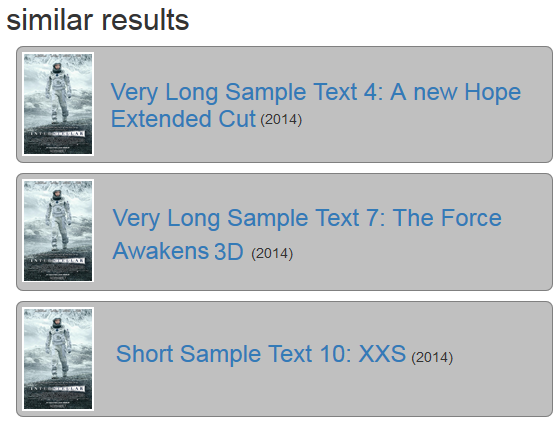
Task: Click the second result's movie poster
Action: pos(58,231)
